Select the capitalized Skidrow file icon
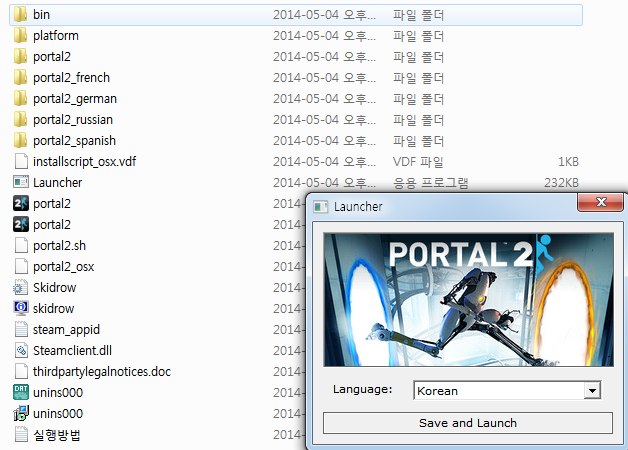The image size is (628, 450). pyautogui.click(x=20, y=288)
